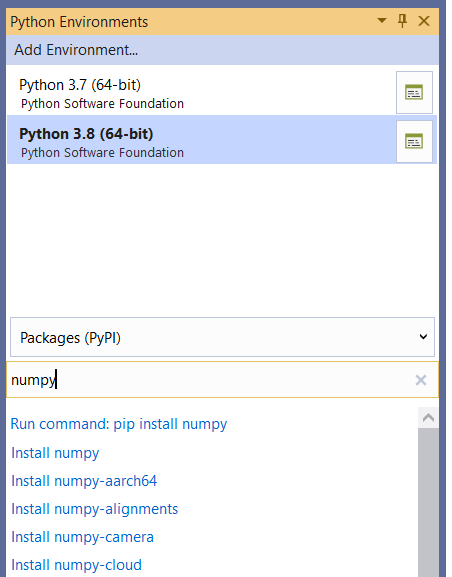
Task: Choose Install numpy-alignments result
Action: tap(95, 509)
